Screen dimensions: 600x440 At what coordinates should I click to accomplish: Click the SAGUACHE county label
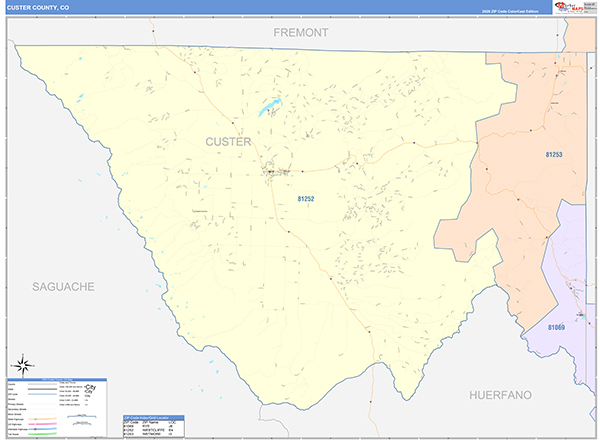click(63, 287)
